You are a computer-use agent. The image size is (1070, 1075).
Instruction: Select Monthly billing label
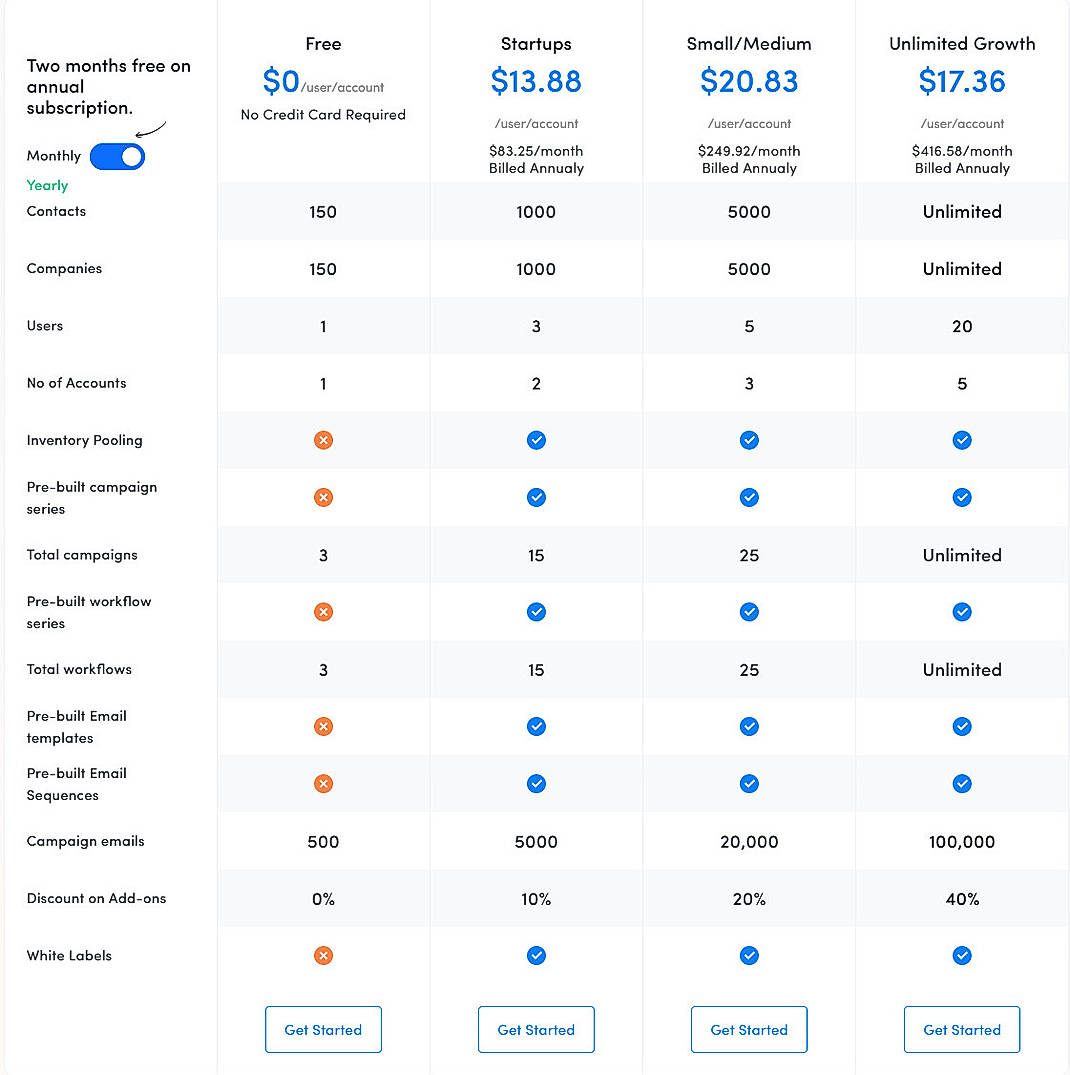(x=53, y=156)
